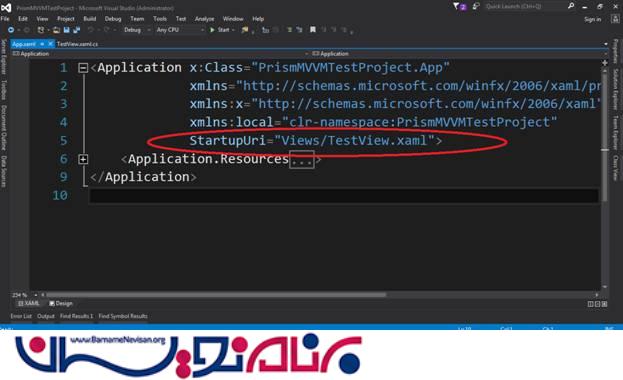Open the Error List panel tab
The image size is (623, 380).
point(21,316)
